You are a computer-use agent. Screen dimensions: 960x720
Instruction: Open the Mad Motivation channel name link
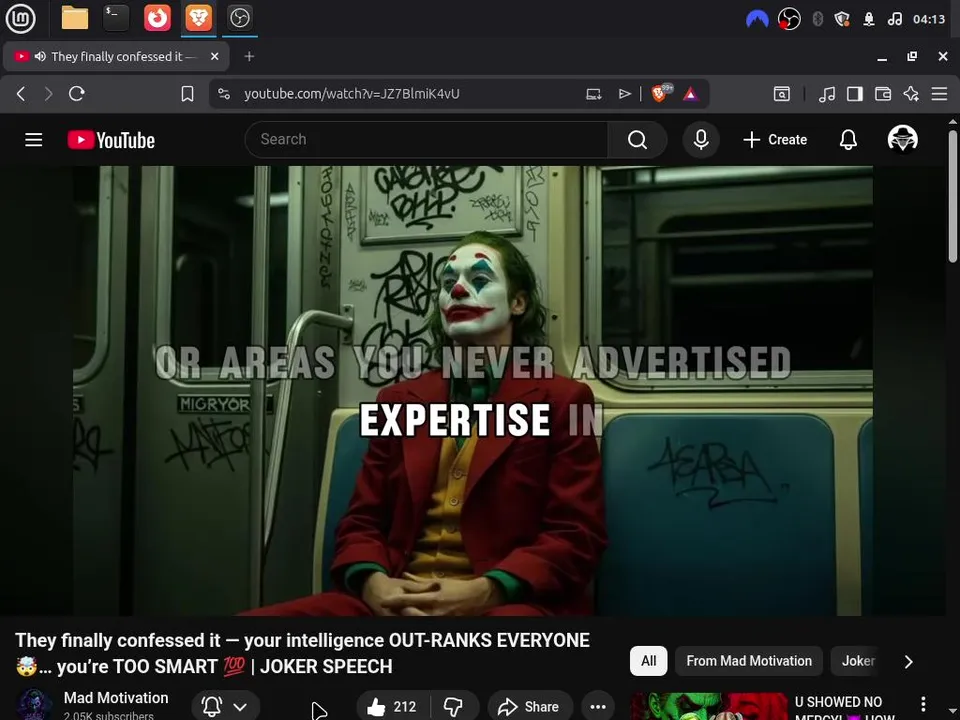116,698
